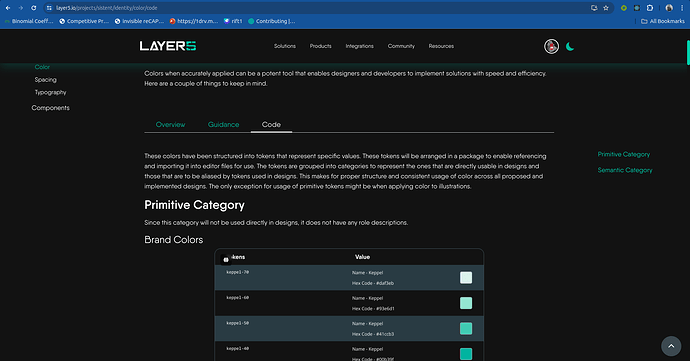Open the site information icon in the address bar
690x361 pixels.
(x=49, y=8)
